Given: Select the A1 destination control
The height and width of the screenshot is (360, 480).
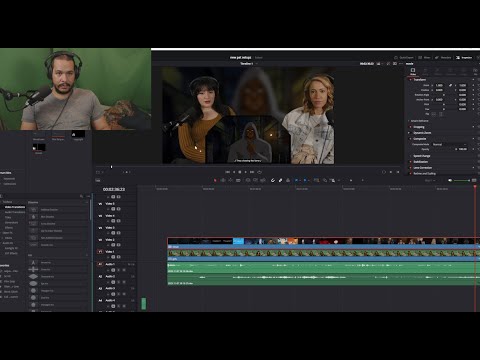Looking at the screenshot, I should [x=100, y=264].
